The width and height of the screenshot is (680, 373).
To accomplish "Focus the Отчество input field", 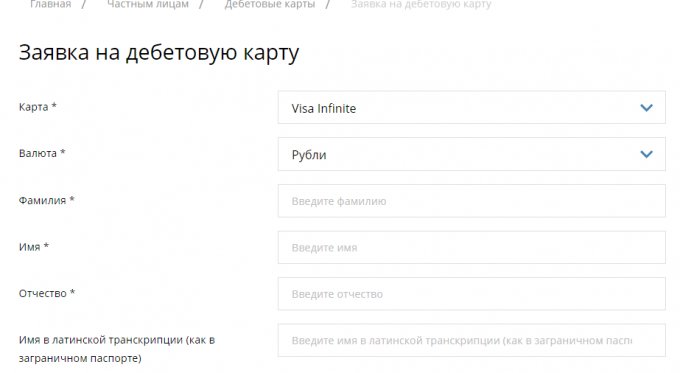I will pyautogui.click(x=471, y=294).
